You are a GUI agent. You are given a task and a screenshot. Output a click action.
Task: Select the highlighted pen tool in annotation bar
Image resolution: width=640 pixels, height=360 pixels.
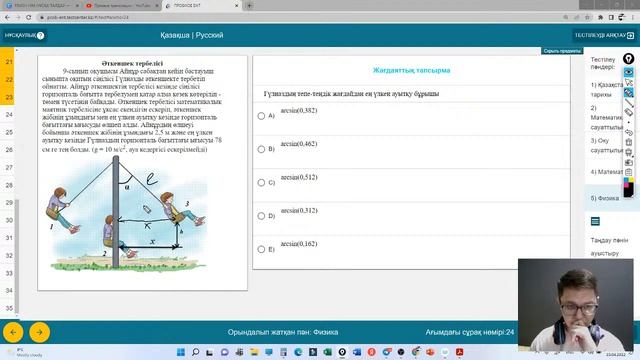point(629,93)
